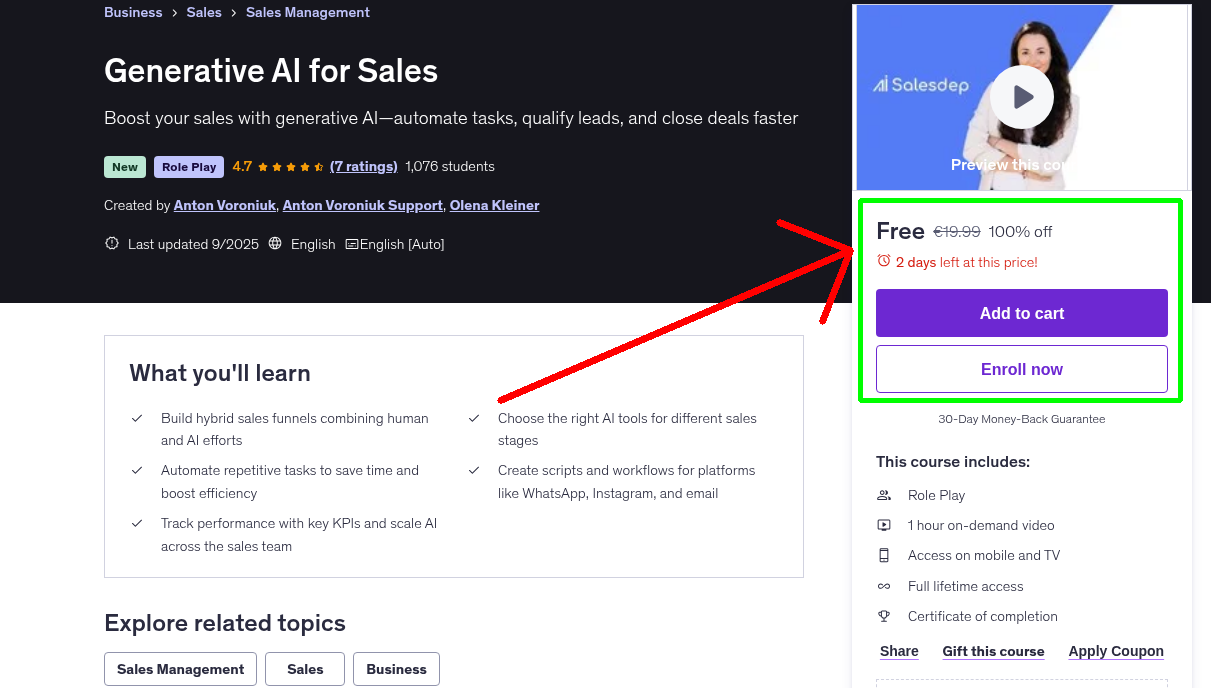Open Anton Voroniuk instructor profile
Image resolution: width=1211 pixels, height=688 pixels.
(x=224, y=205)
